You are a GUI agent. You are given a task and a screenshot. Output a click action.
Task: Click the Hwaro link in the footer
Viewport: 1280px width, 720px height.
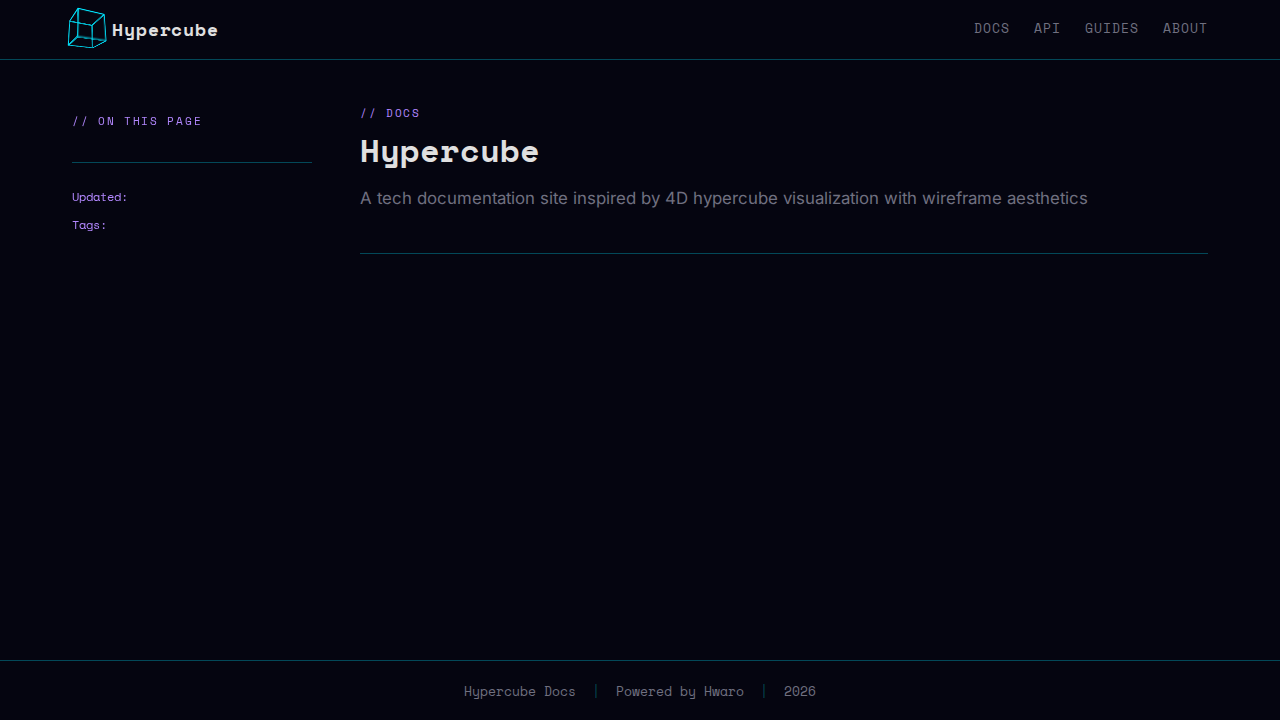point(723,691)
